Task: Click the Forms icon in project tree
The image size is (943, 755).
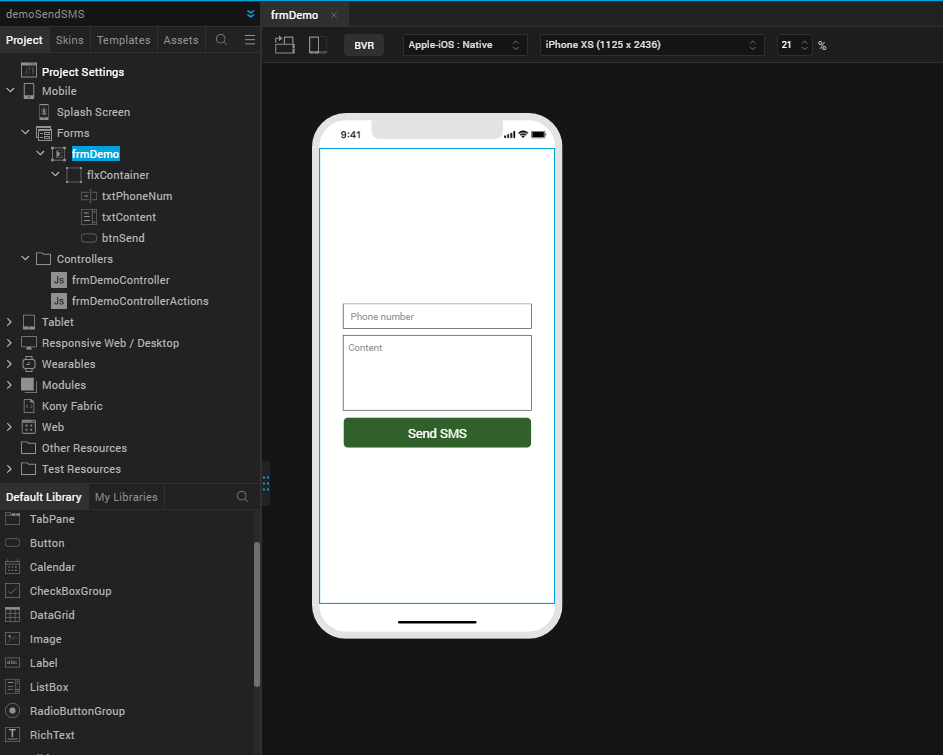Action: [44, 133]
